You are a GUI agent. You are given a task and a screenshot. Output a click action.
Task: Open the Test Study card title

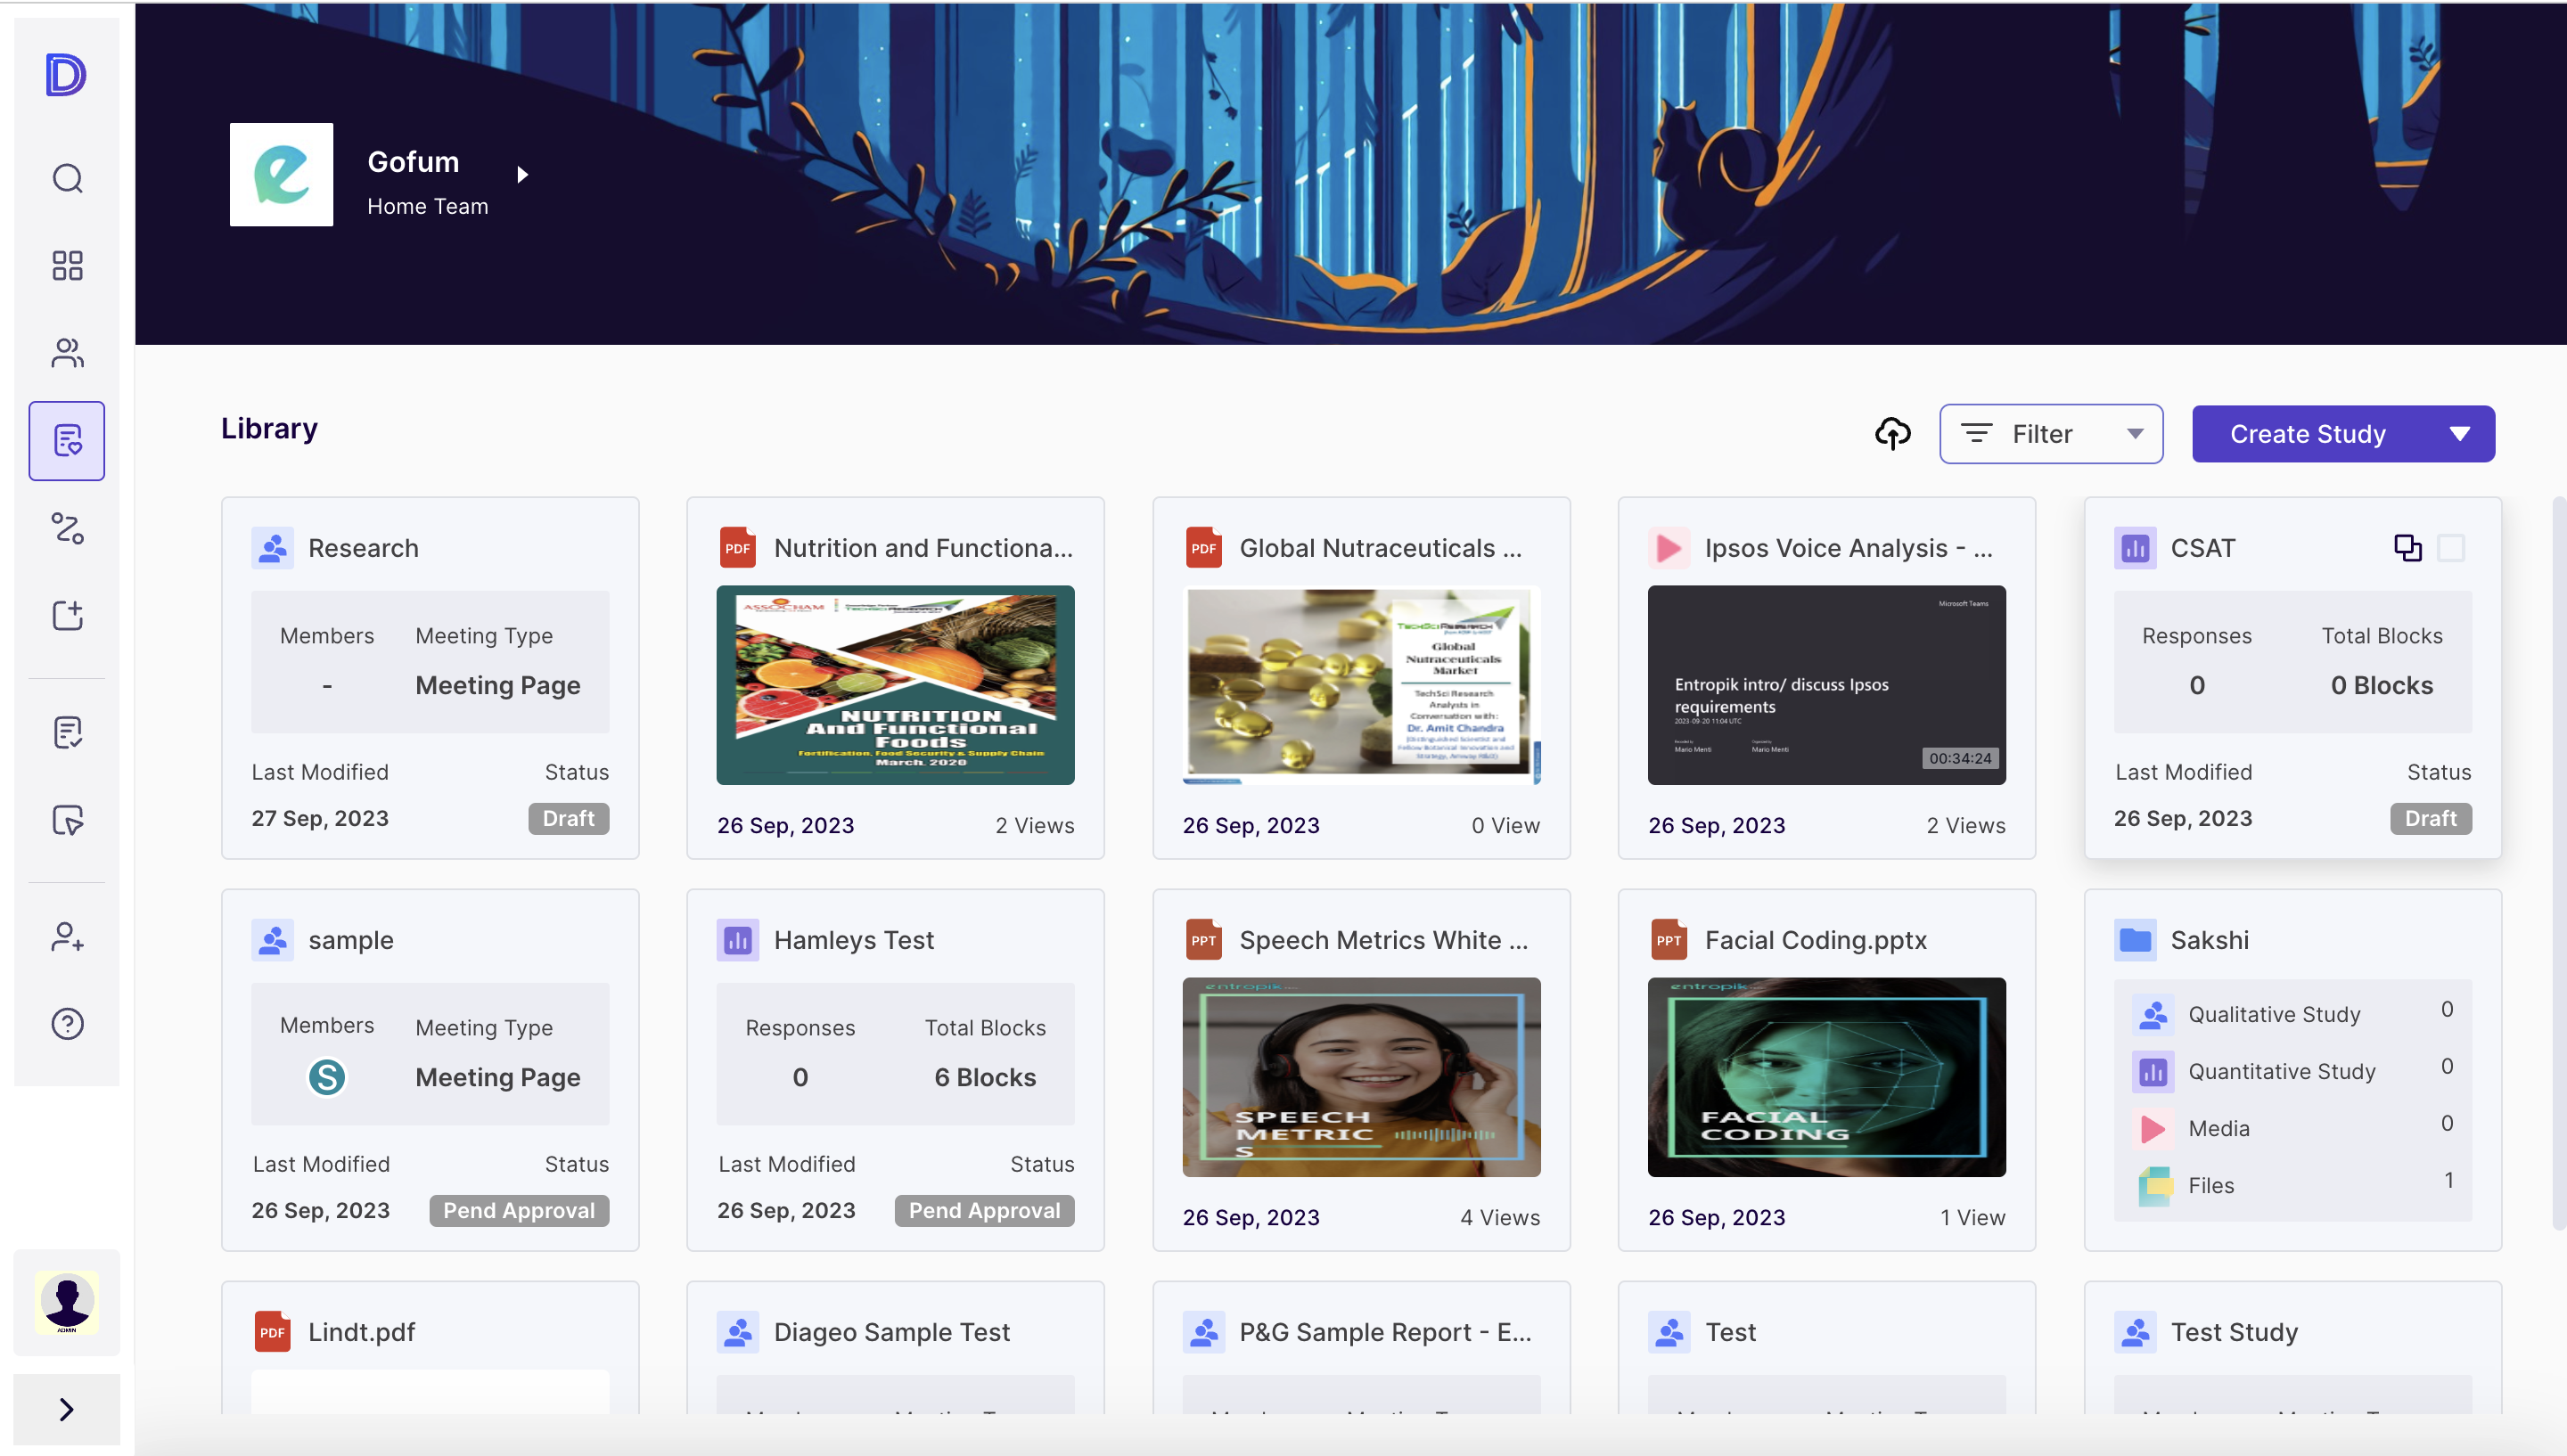point(2234,1331)
